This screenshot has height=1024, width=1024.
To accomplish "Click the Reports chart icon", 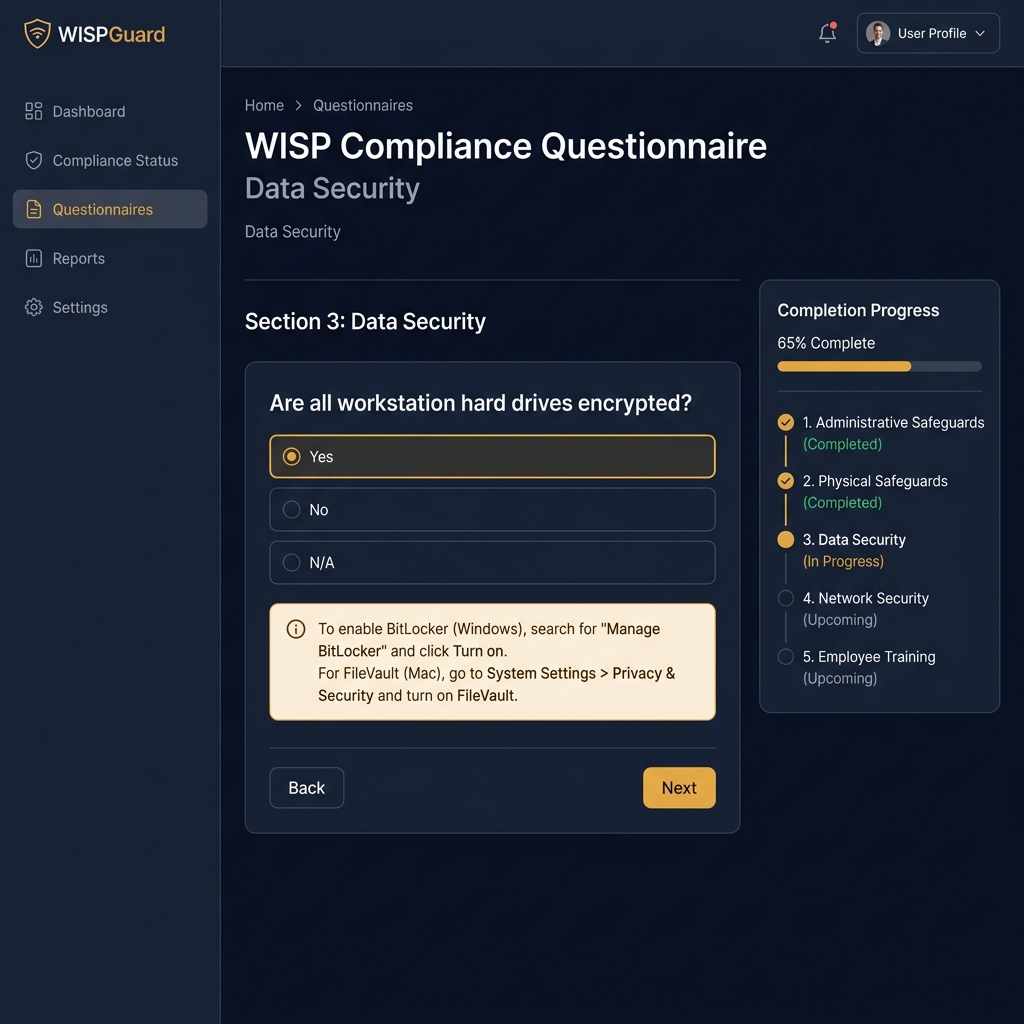I will 34,258.
